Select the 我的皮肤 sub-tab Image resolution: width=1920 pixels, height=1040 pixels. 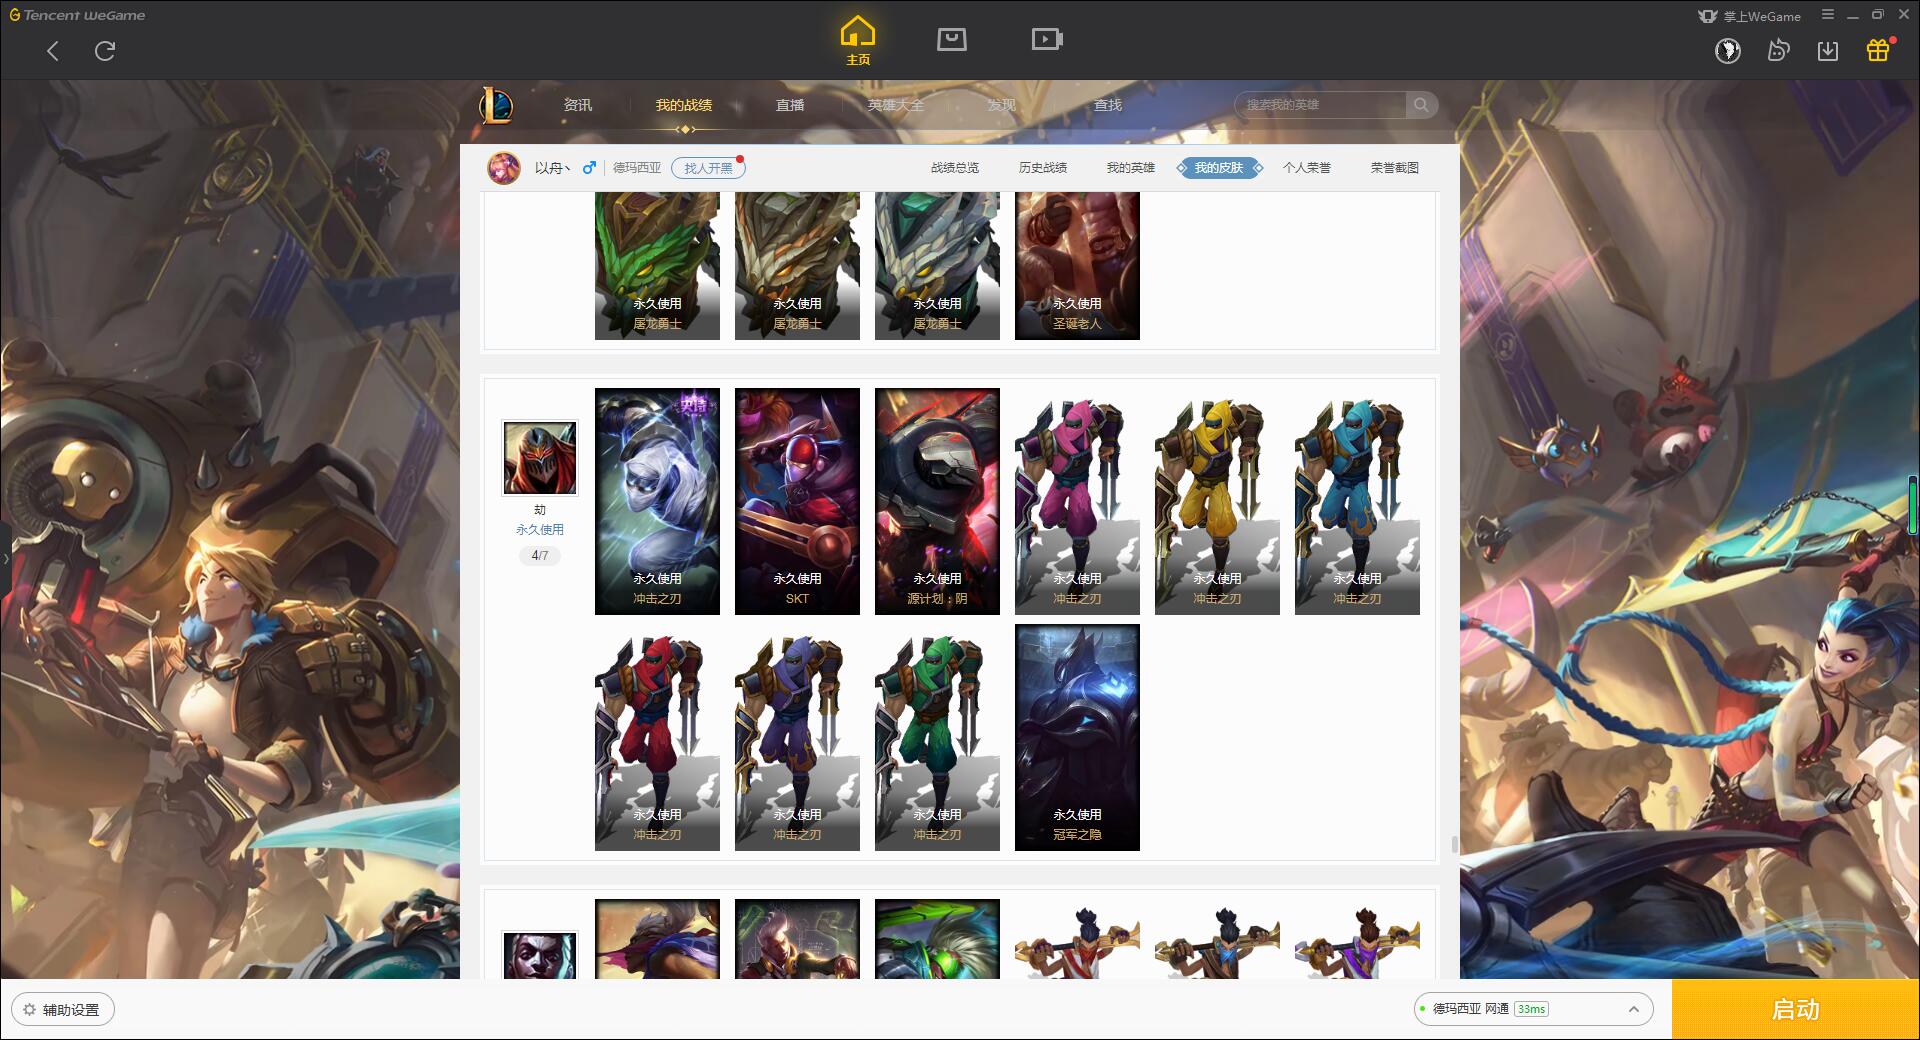[x=1219, y=168]
